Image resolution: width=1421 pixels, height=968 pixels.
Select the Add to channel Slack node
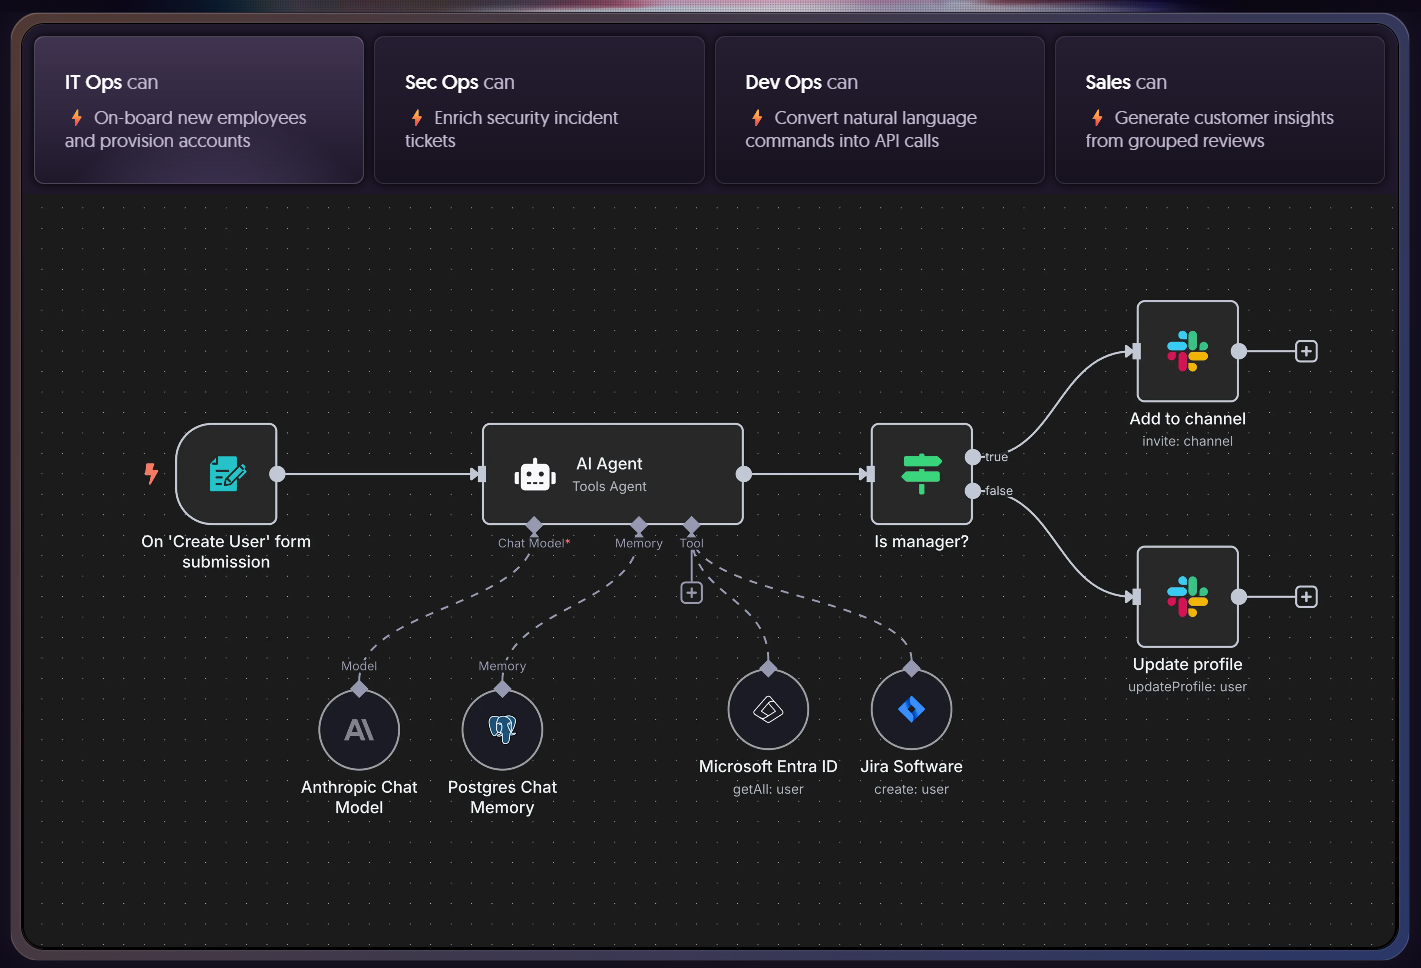(x=1187, y=351)
